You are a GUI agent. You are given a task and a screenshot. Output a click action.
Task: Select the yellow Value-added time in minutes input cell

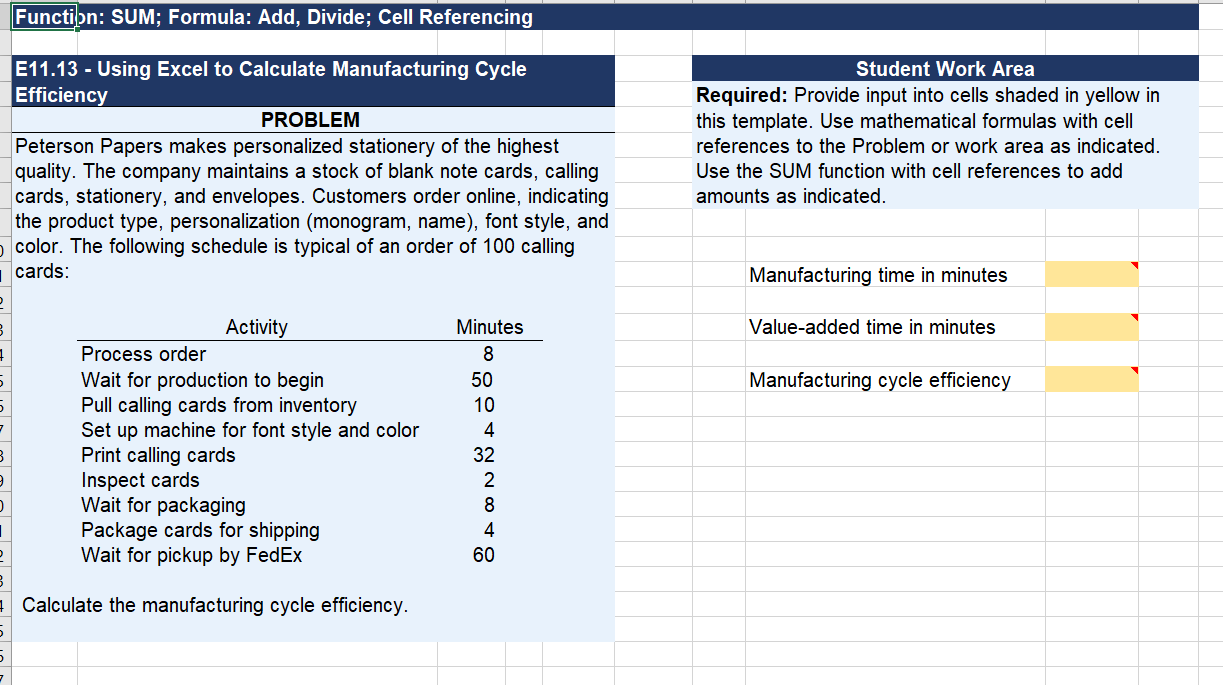[1092, 326]
